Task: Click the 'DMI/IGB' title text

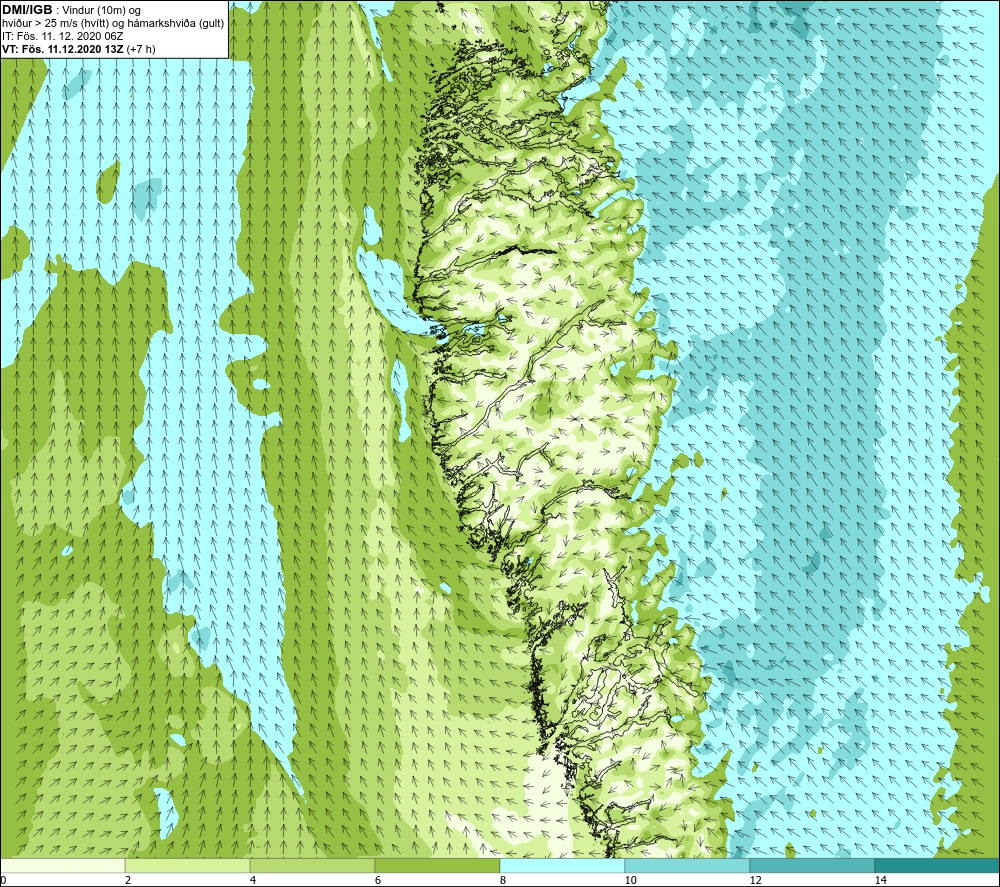Action: click(27, 10)
